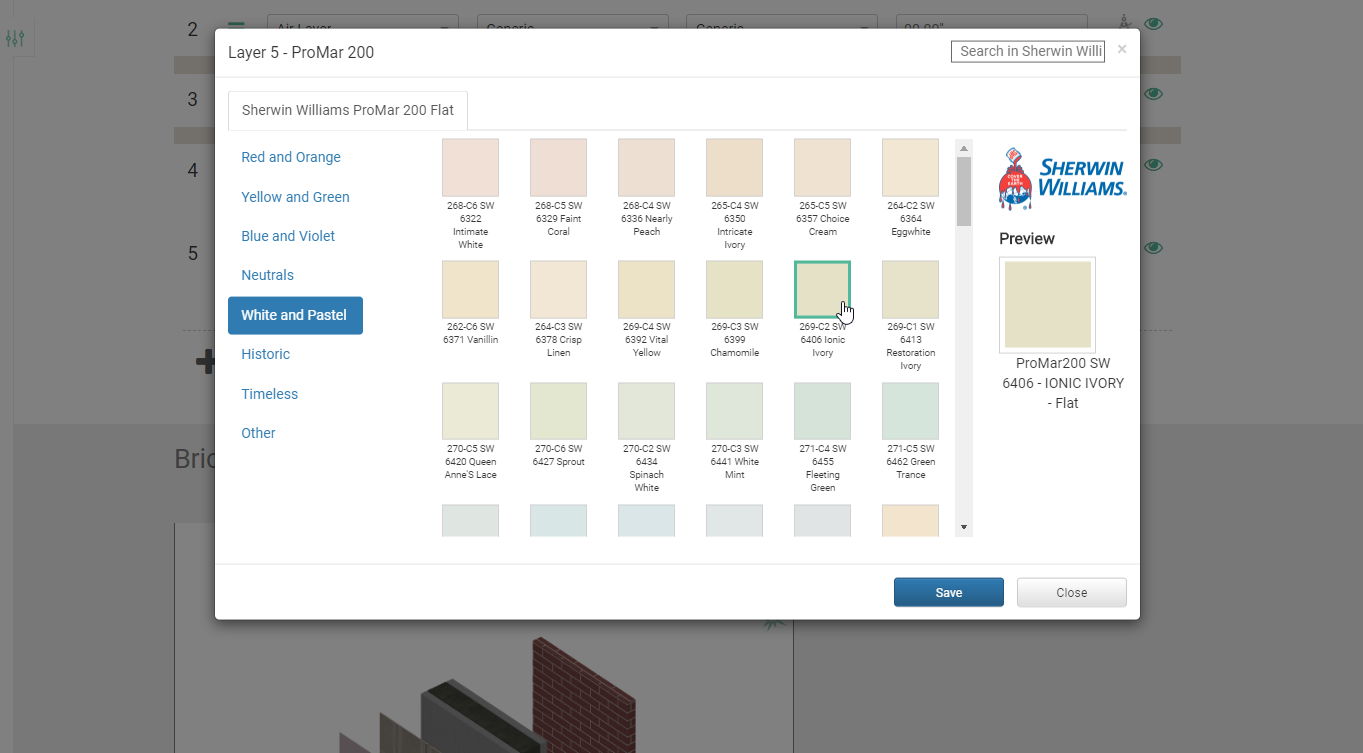This screenshot has width=1363, height=753.
Task: Click the drag handle icon of layer 2
Action: click(236, 26)
